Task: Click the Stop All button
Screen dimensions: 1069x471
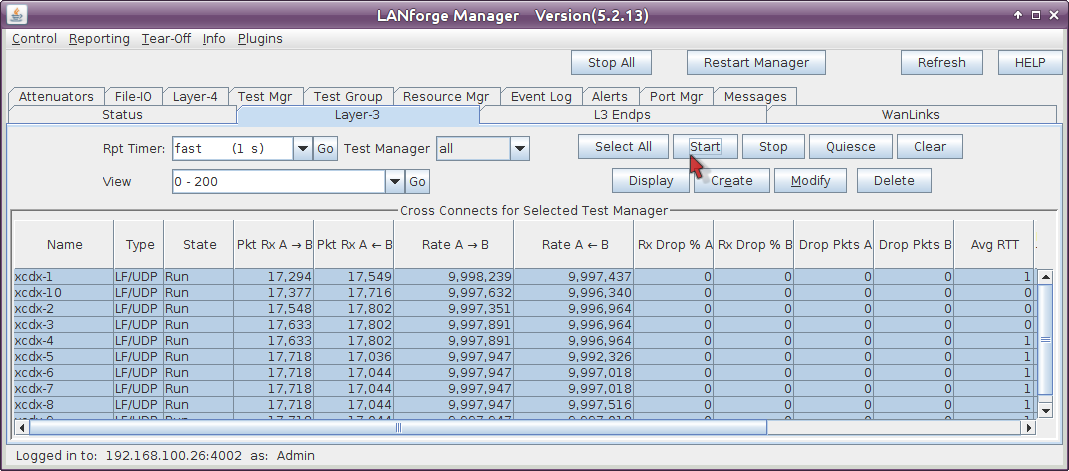Action: pyautogui.click(x=612, y=63)
